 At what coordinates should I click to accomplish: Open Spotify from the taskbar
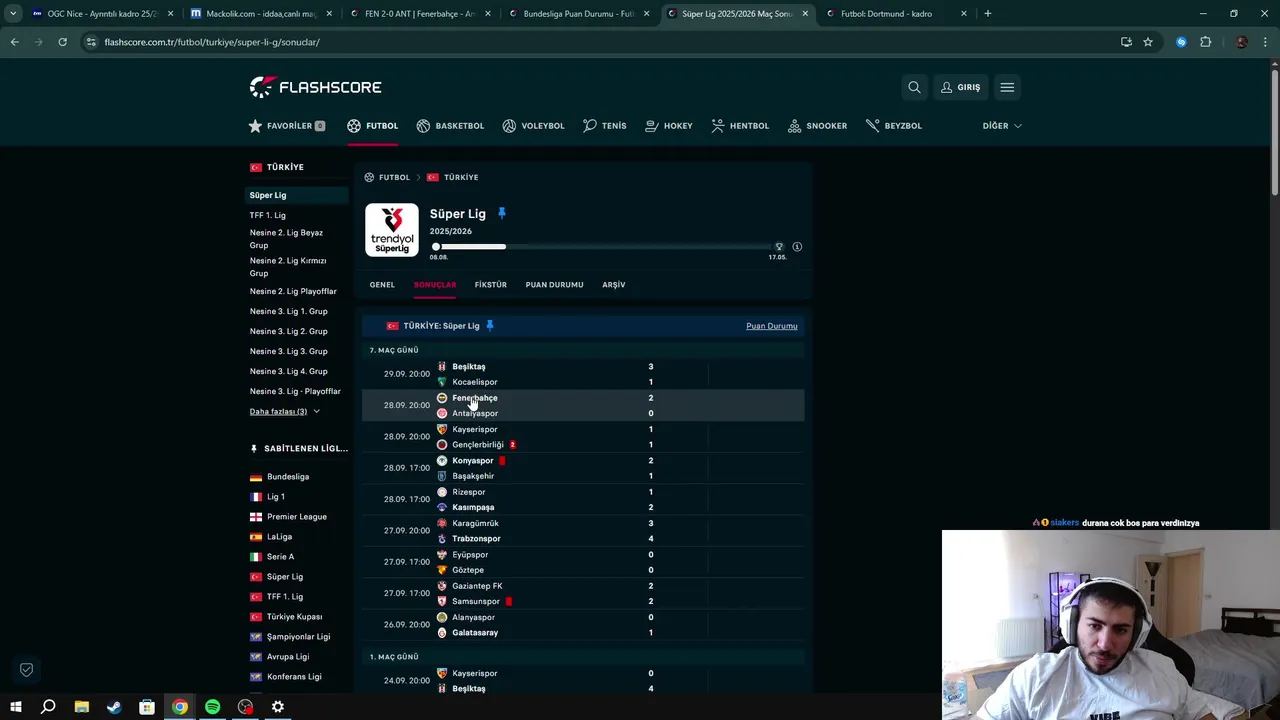pyautogui.click(x=213, y=707)
